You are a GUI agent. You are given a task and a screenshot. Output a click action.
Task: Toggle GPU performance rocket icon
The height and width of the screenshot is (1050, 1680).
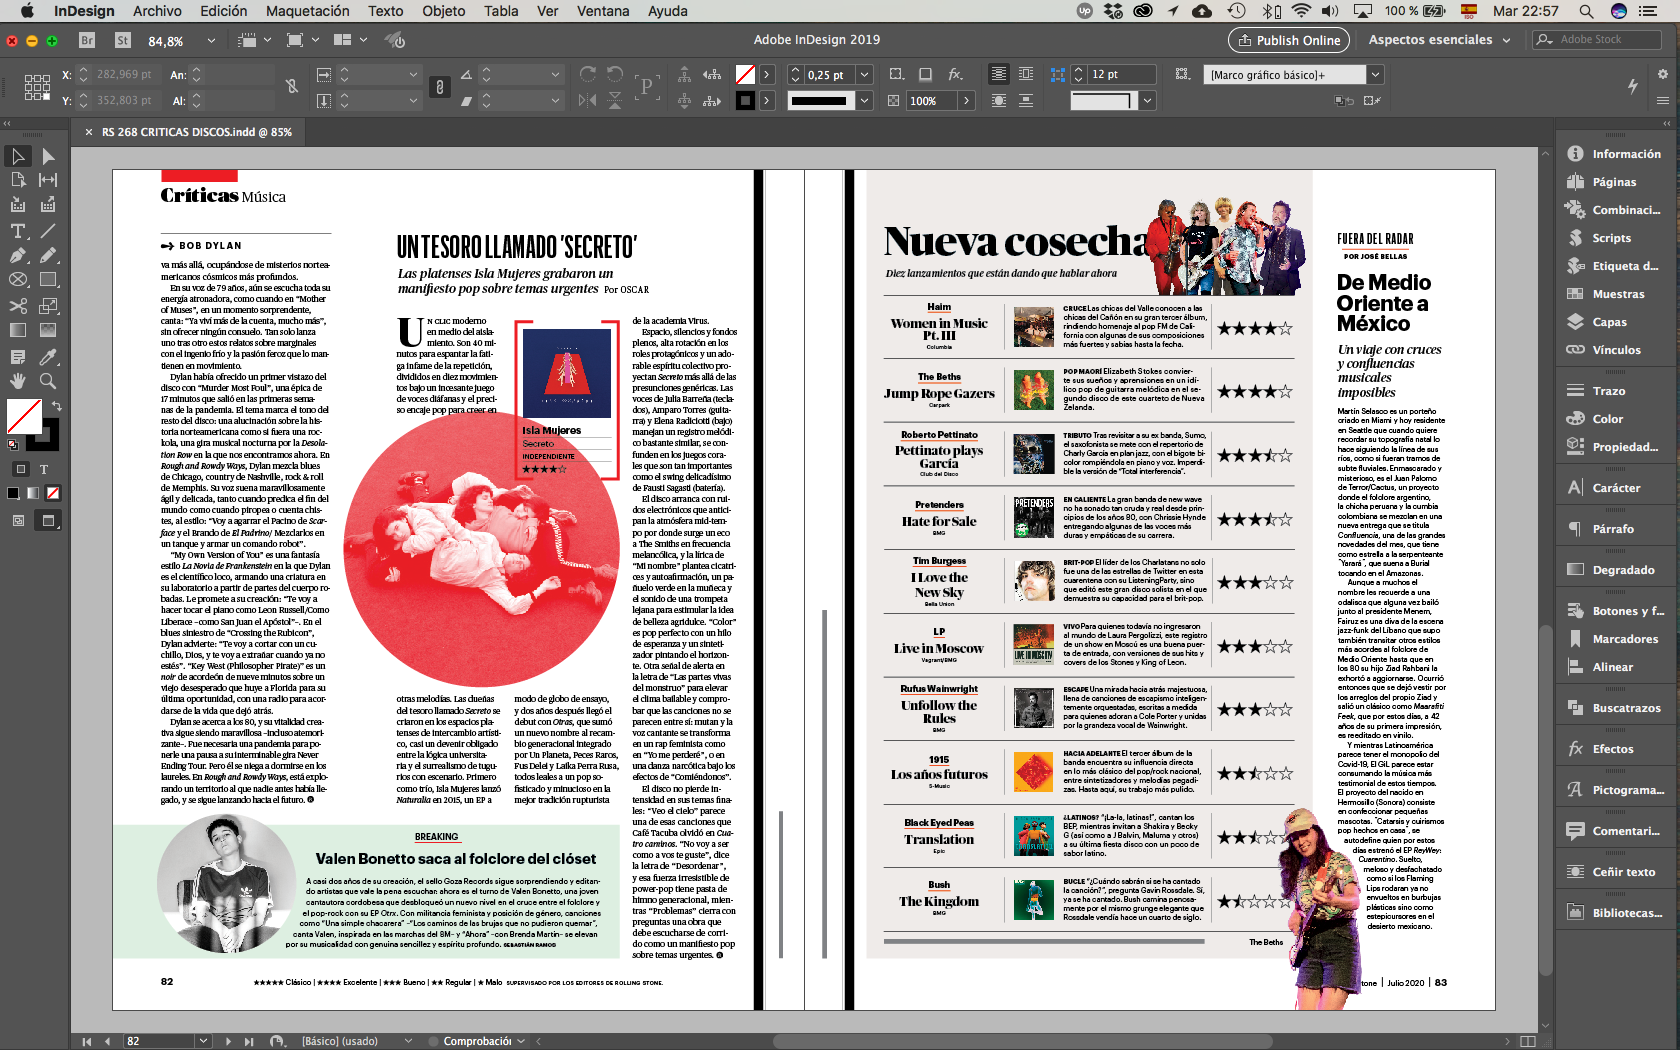[396, 41]
